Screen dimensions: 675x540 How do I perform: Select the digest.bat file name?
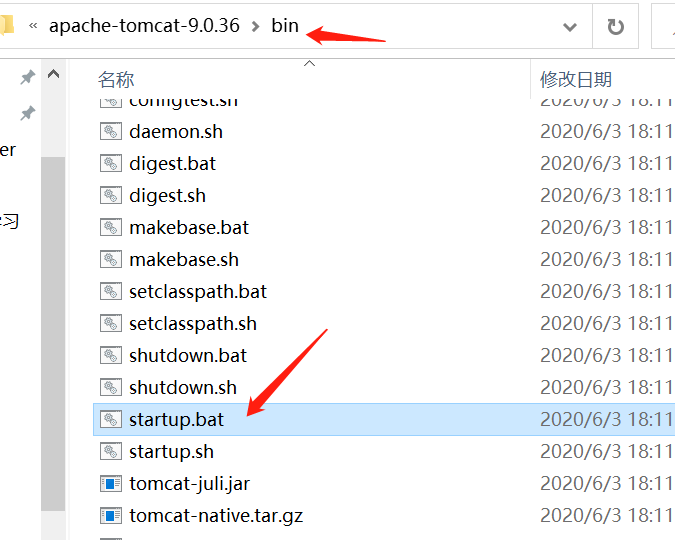[x=172, y=164]
